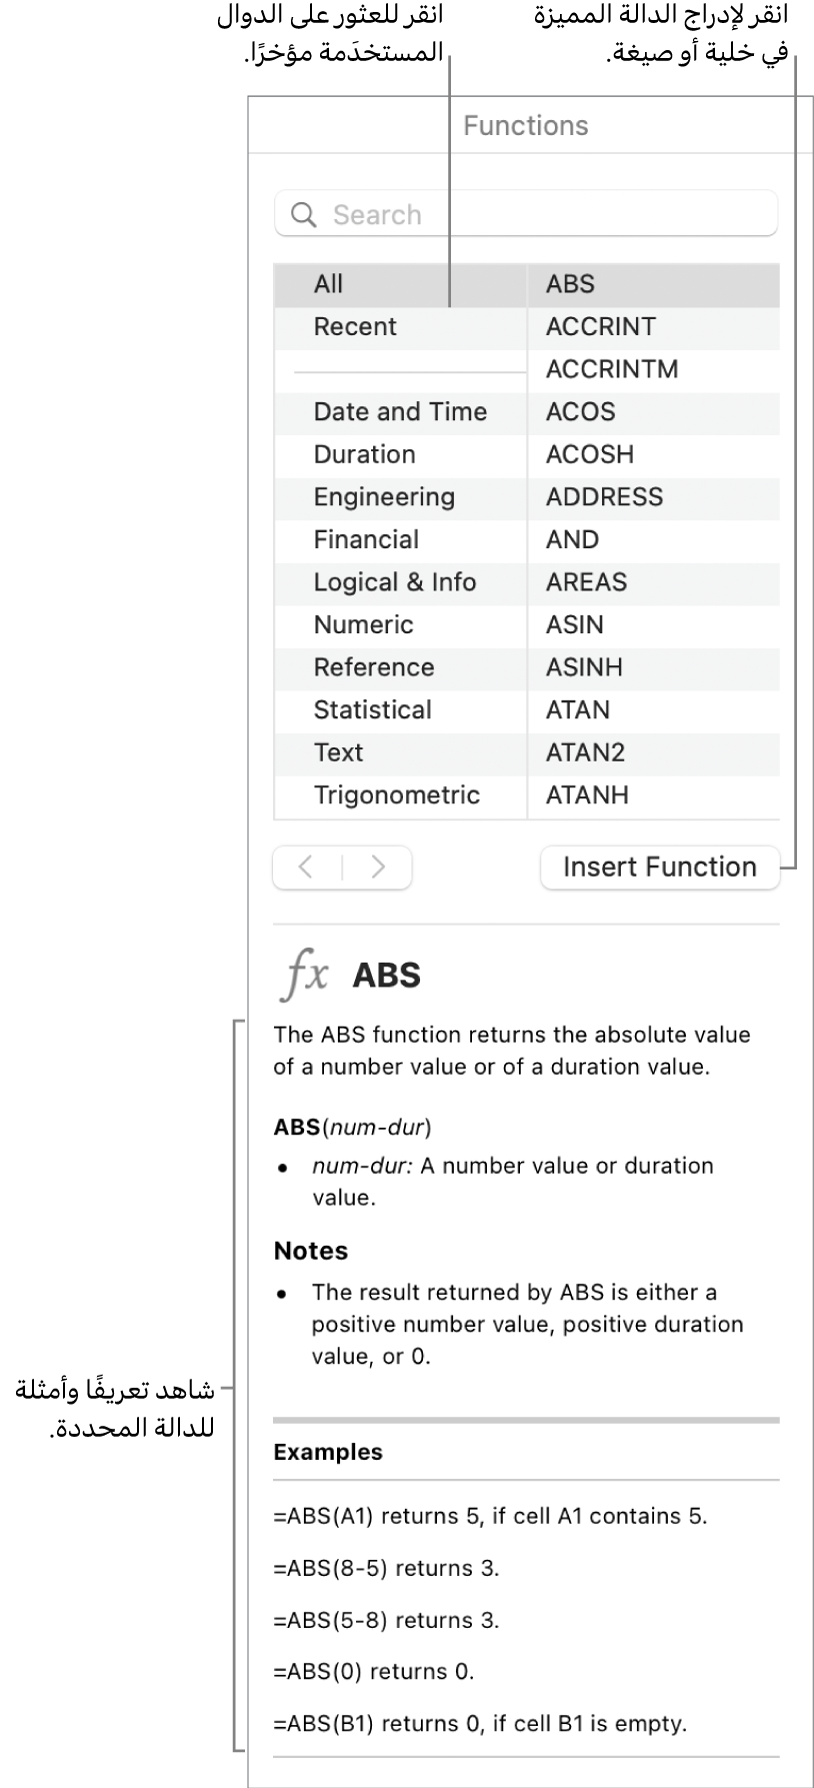
Task: Select the All category
Action: (x=328, y=284)
